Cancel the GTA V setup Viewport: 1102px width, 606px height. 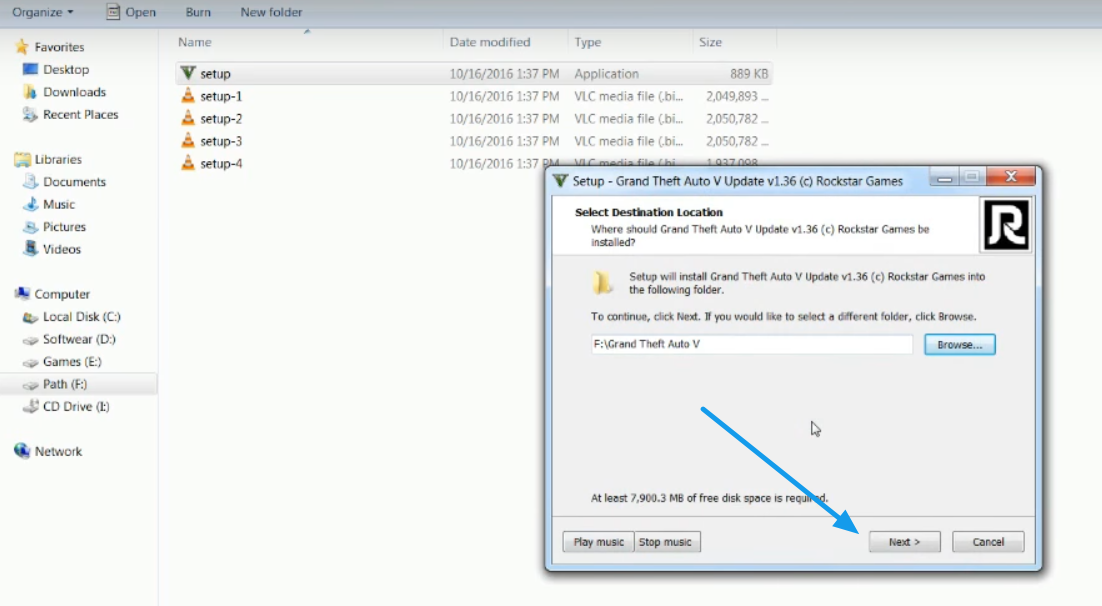point(988,542)
